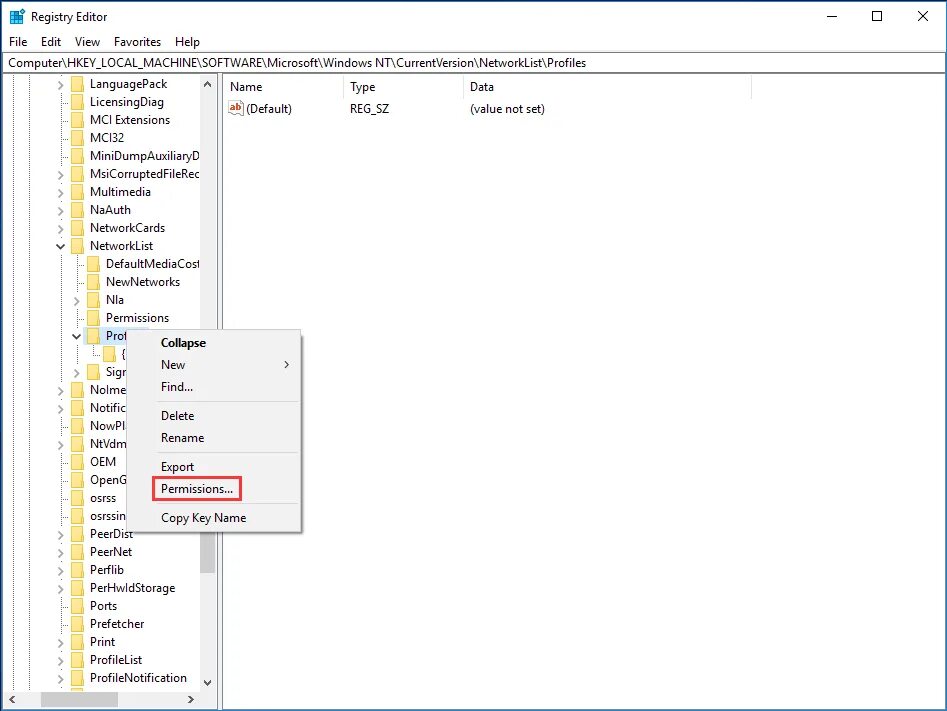Screen dimensions: 947x711
Task: Select the osrss folder icon
Action: [77, 498]
